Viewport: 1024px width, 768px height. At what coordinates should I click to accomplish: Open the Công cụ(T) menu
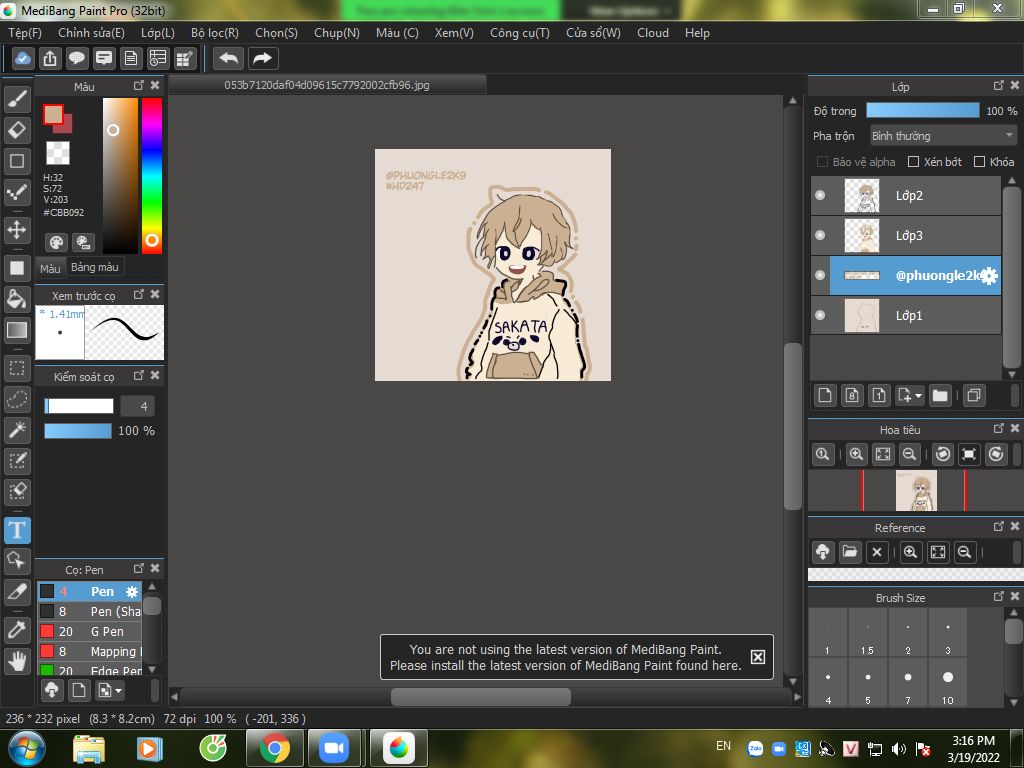pyautogui.click(x=520, y=33)
